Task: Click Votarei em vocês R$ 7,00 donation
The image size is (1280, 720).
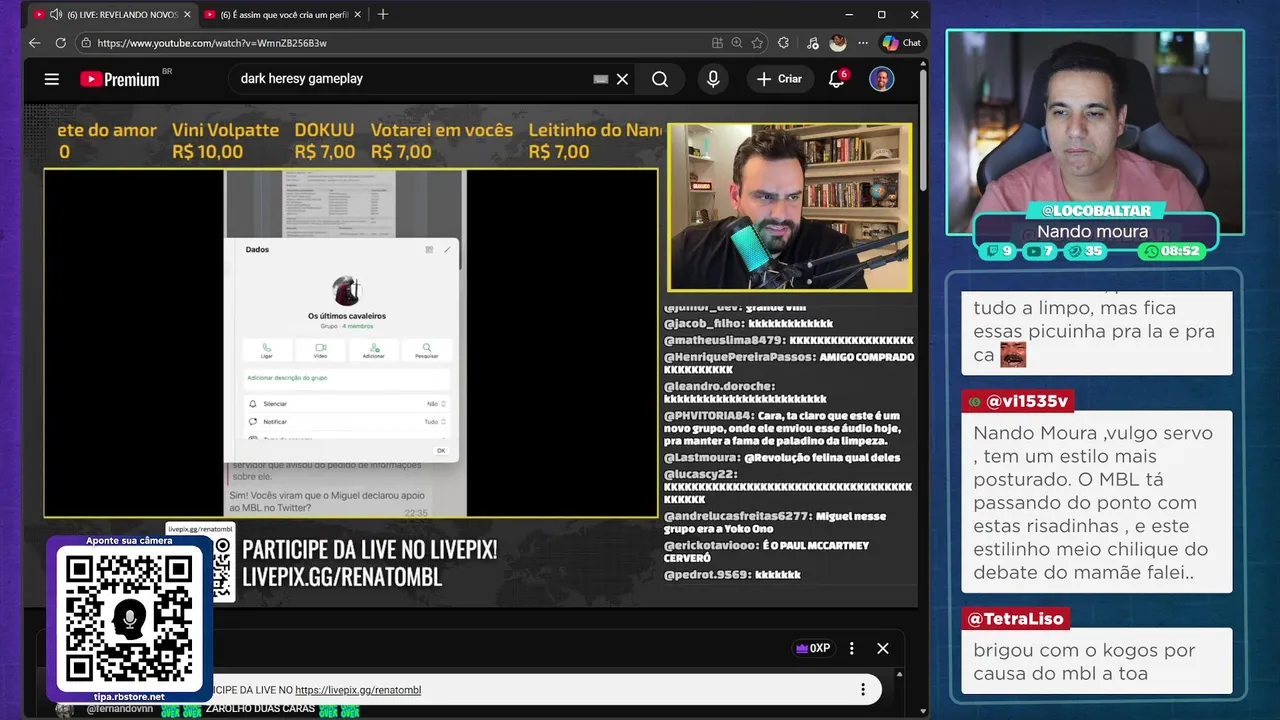Action: (x=441, y=141)
